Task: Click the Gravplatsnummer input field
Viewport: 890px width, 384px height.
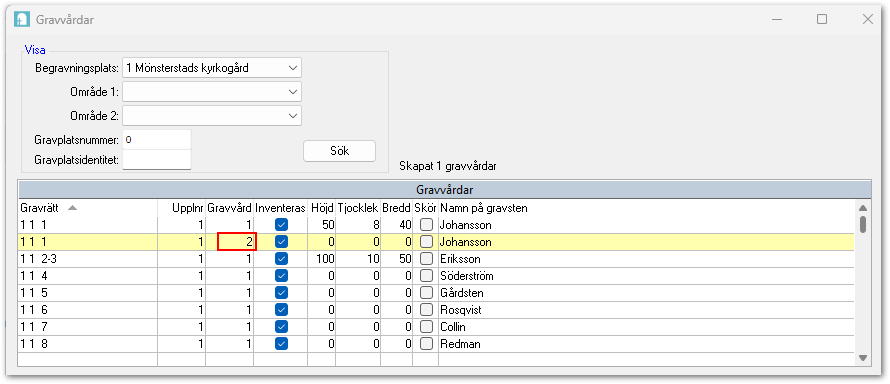Action: click(x=157, y=139)
